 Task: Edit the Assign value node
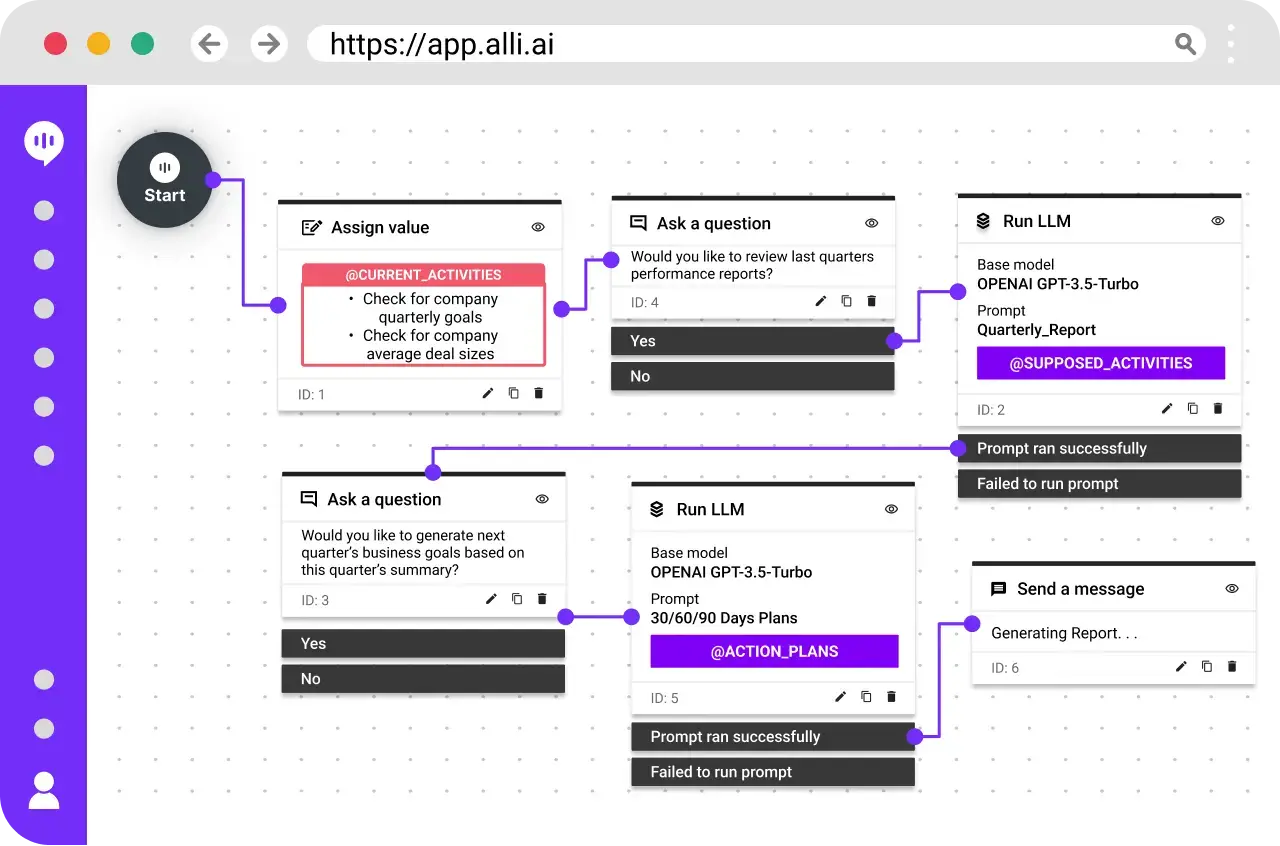pos(487,393)
